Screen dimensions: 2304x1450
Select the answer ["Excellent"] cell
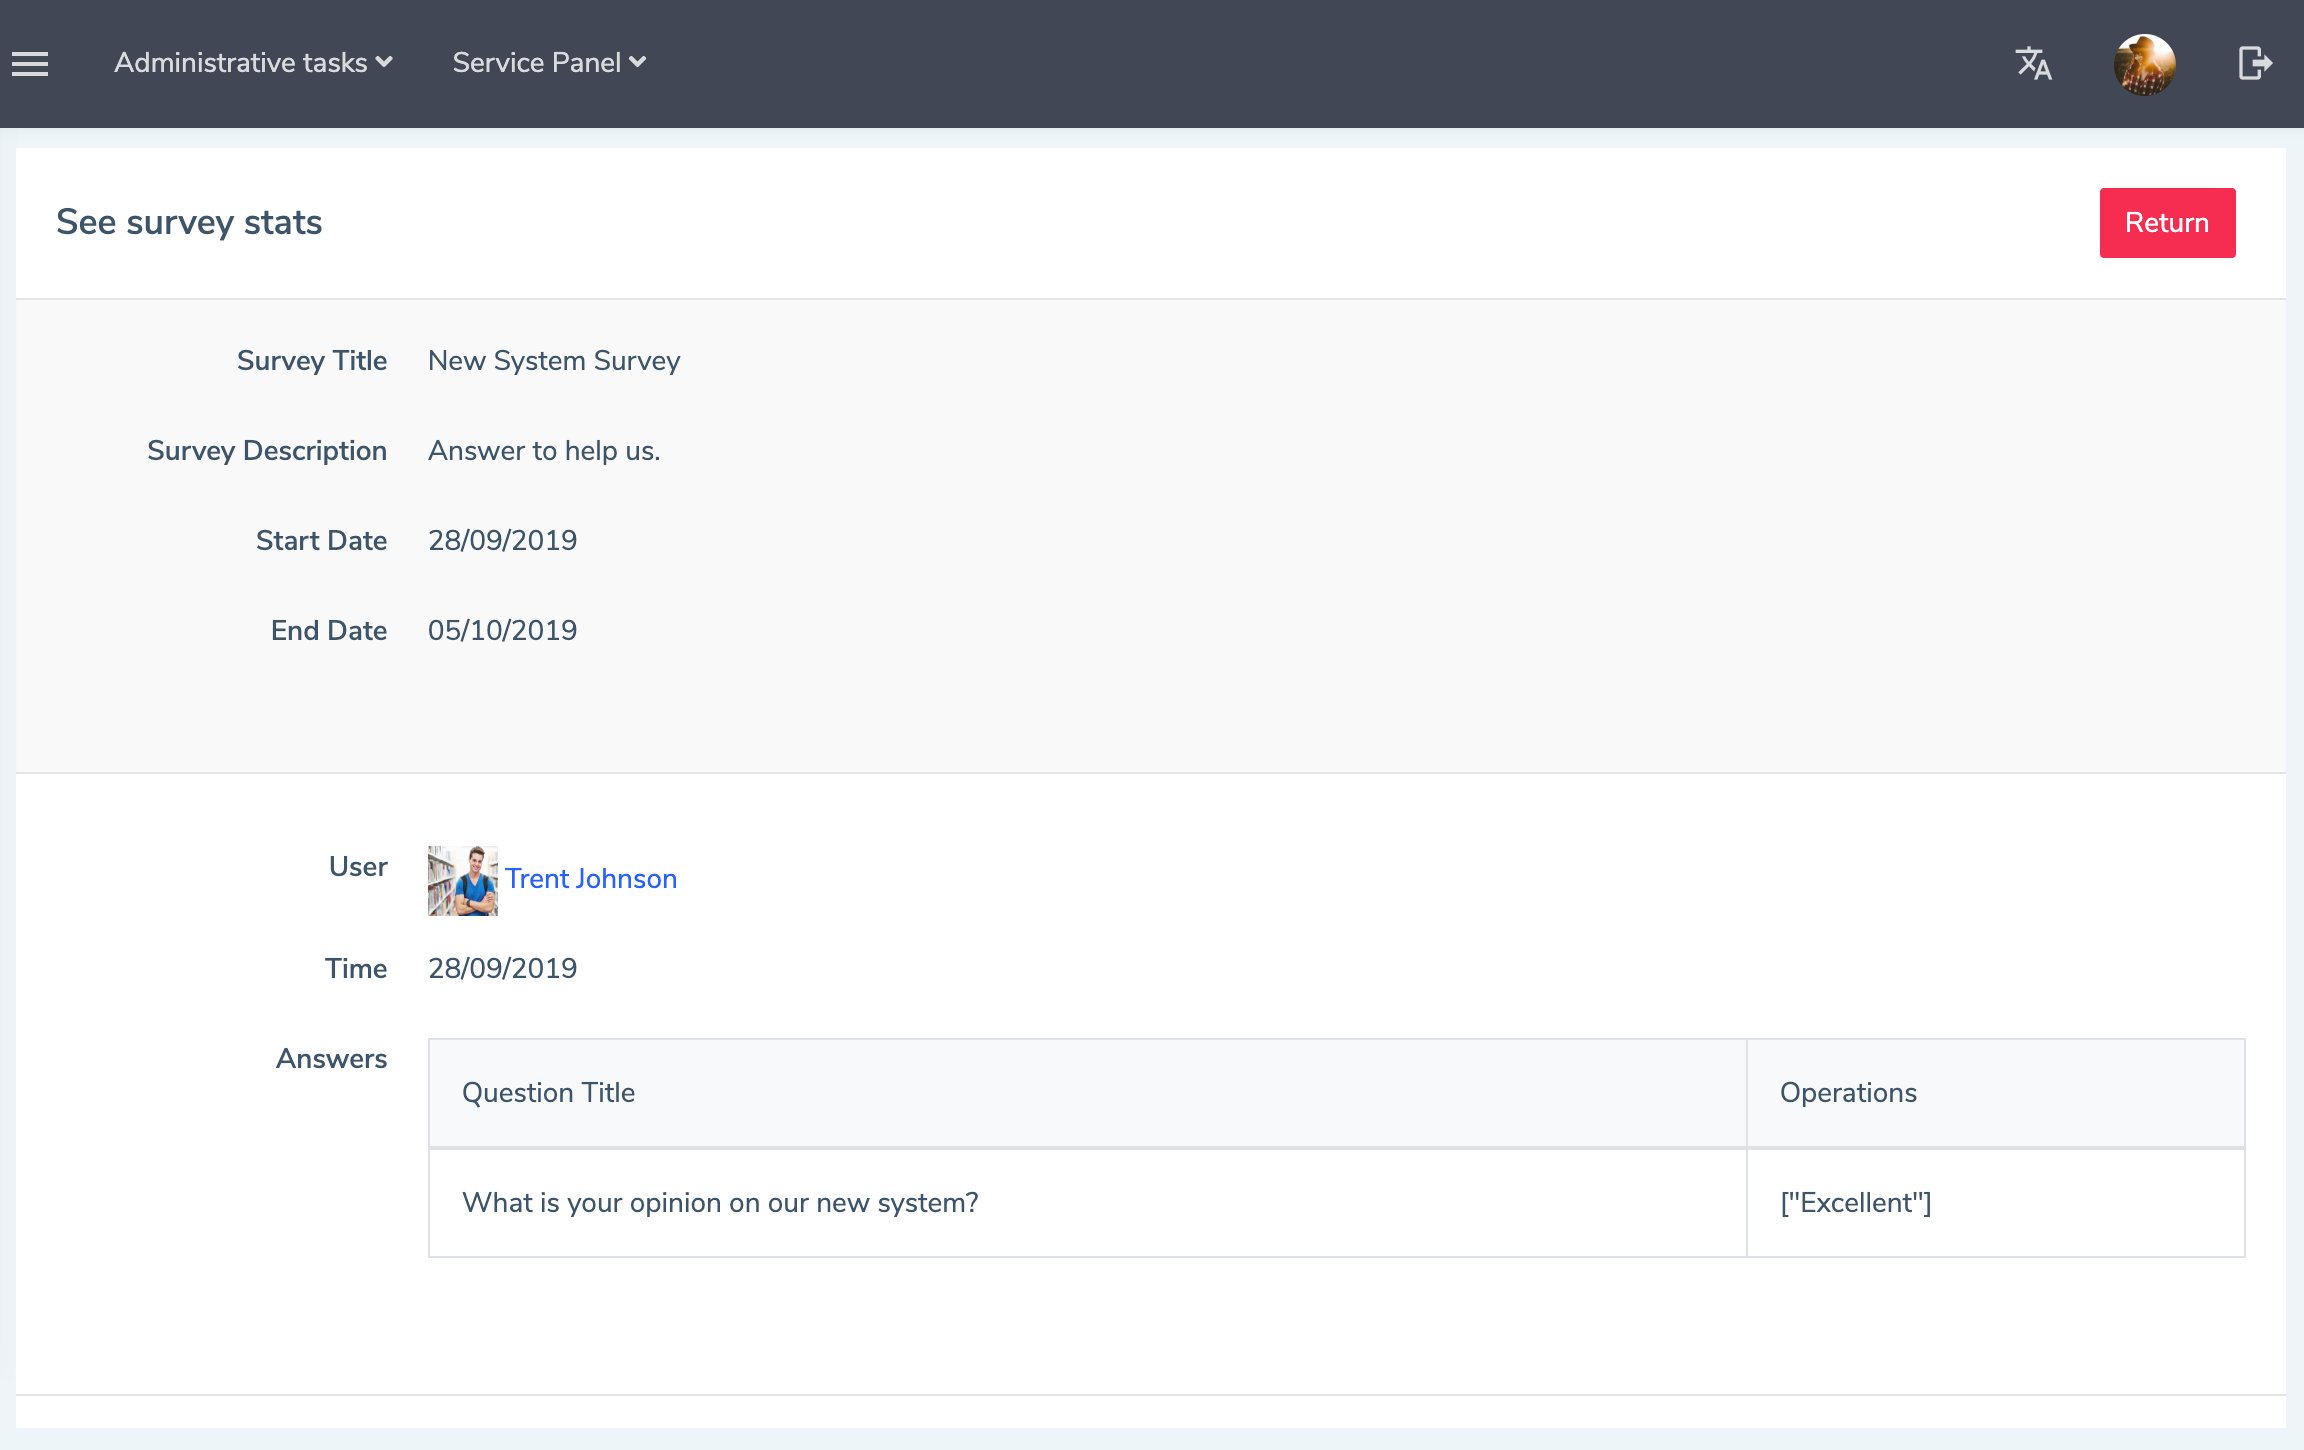[x=1995, y=1203]
